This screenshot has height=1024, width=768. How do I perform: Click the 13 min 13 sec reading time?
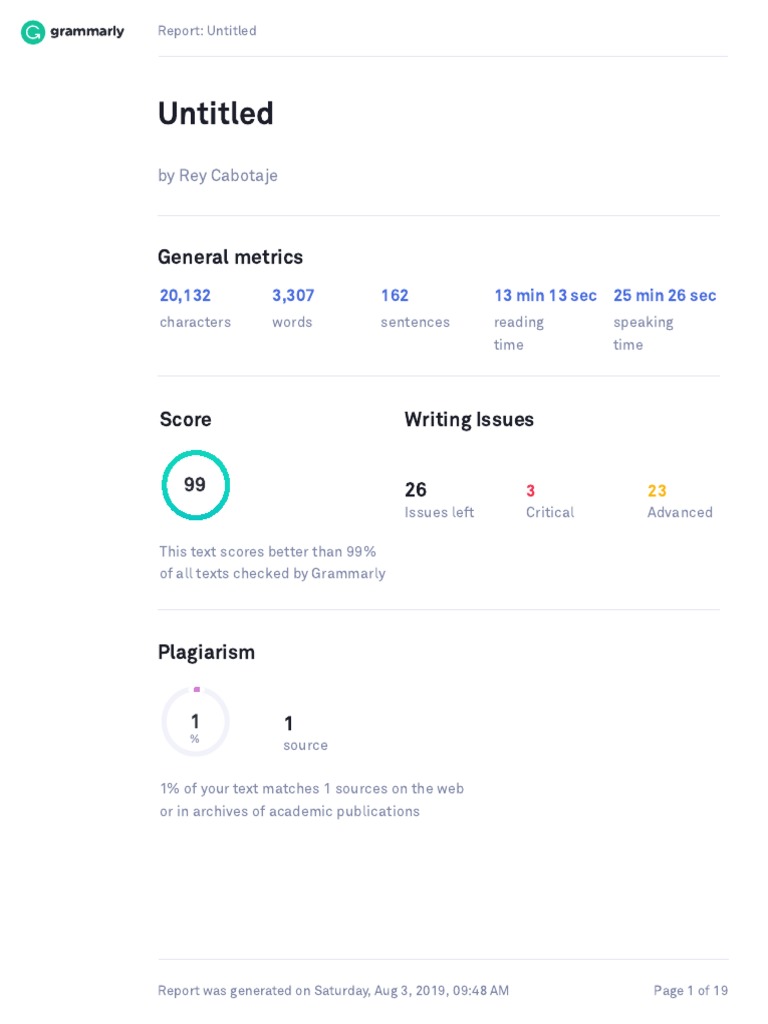click(545, 296)
